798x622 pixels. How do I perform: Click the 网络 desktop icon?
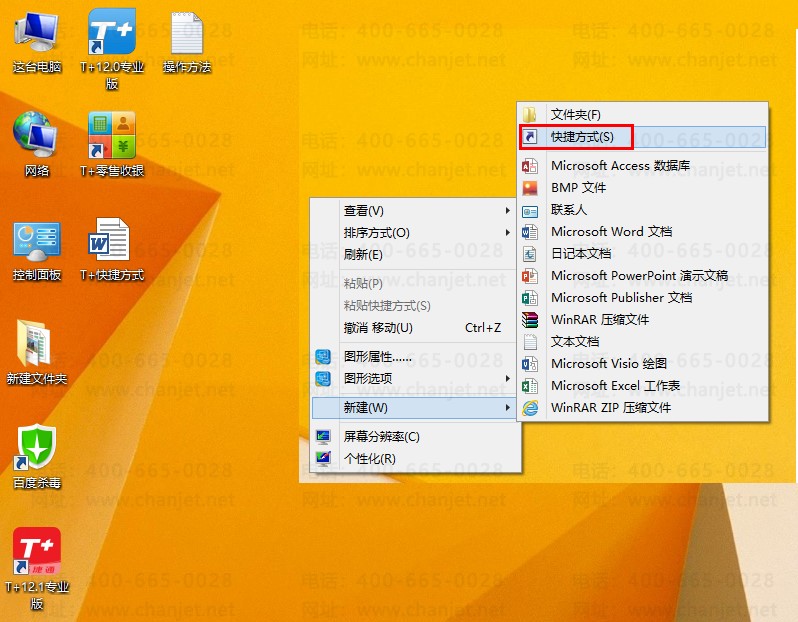[x=36, y=136]
